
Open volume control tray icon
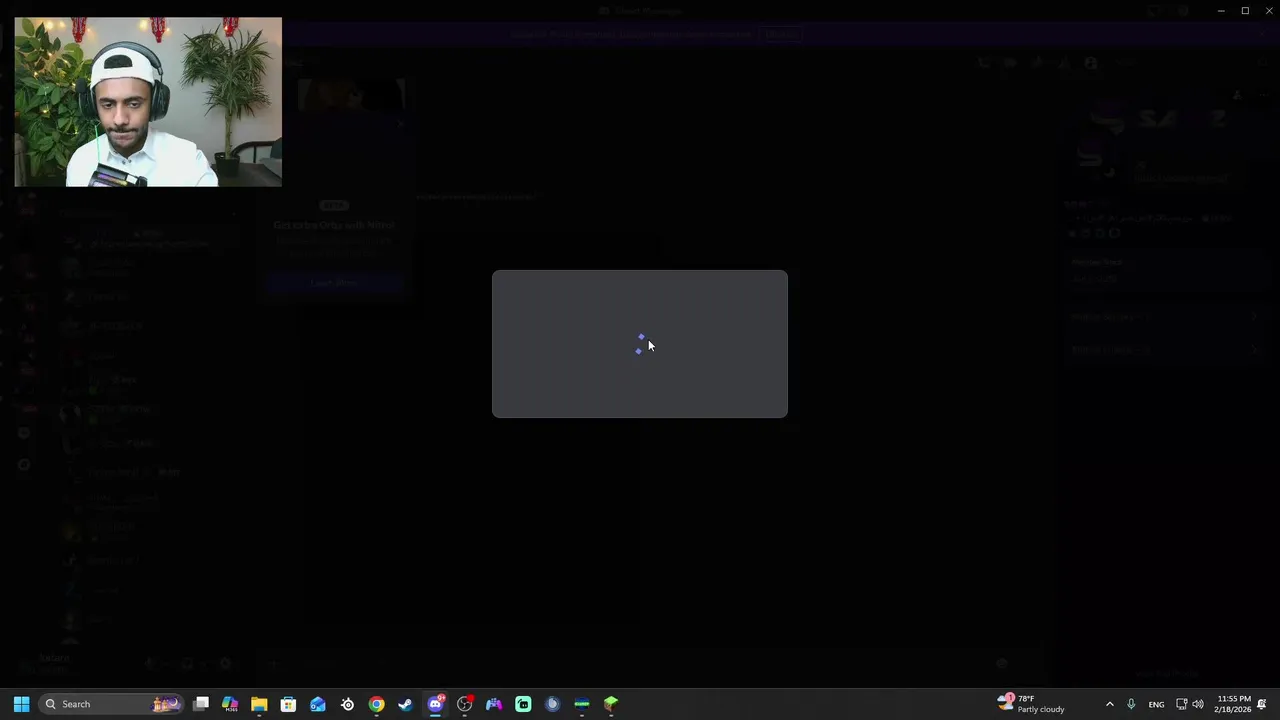pyautogui.click(x=1198, y=704)
